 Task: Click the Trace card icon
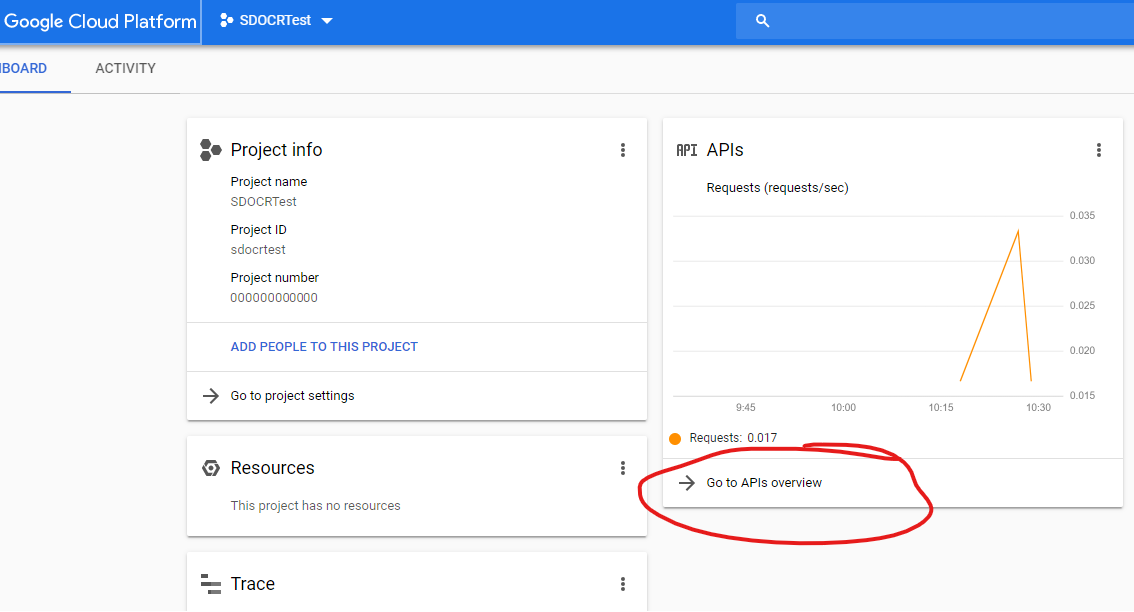(x=210, y=584)
